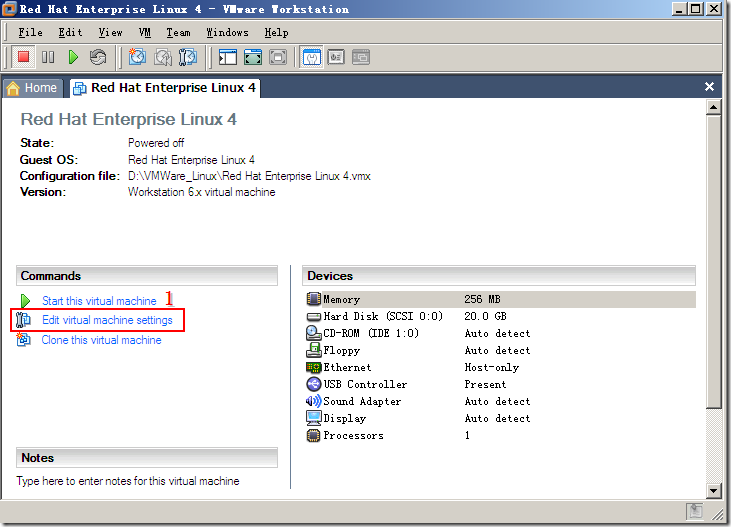Open the VM menu
This screenshot has height=527, width=731.
click(145, 33)
